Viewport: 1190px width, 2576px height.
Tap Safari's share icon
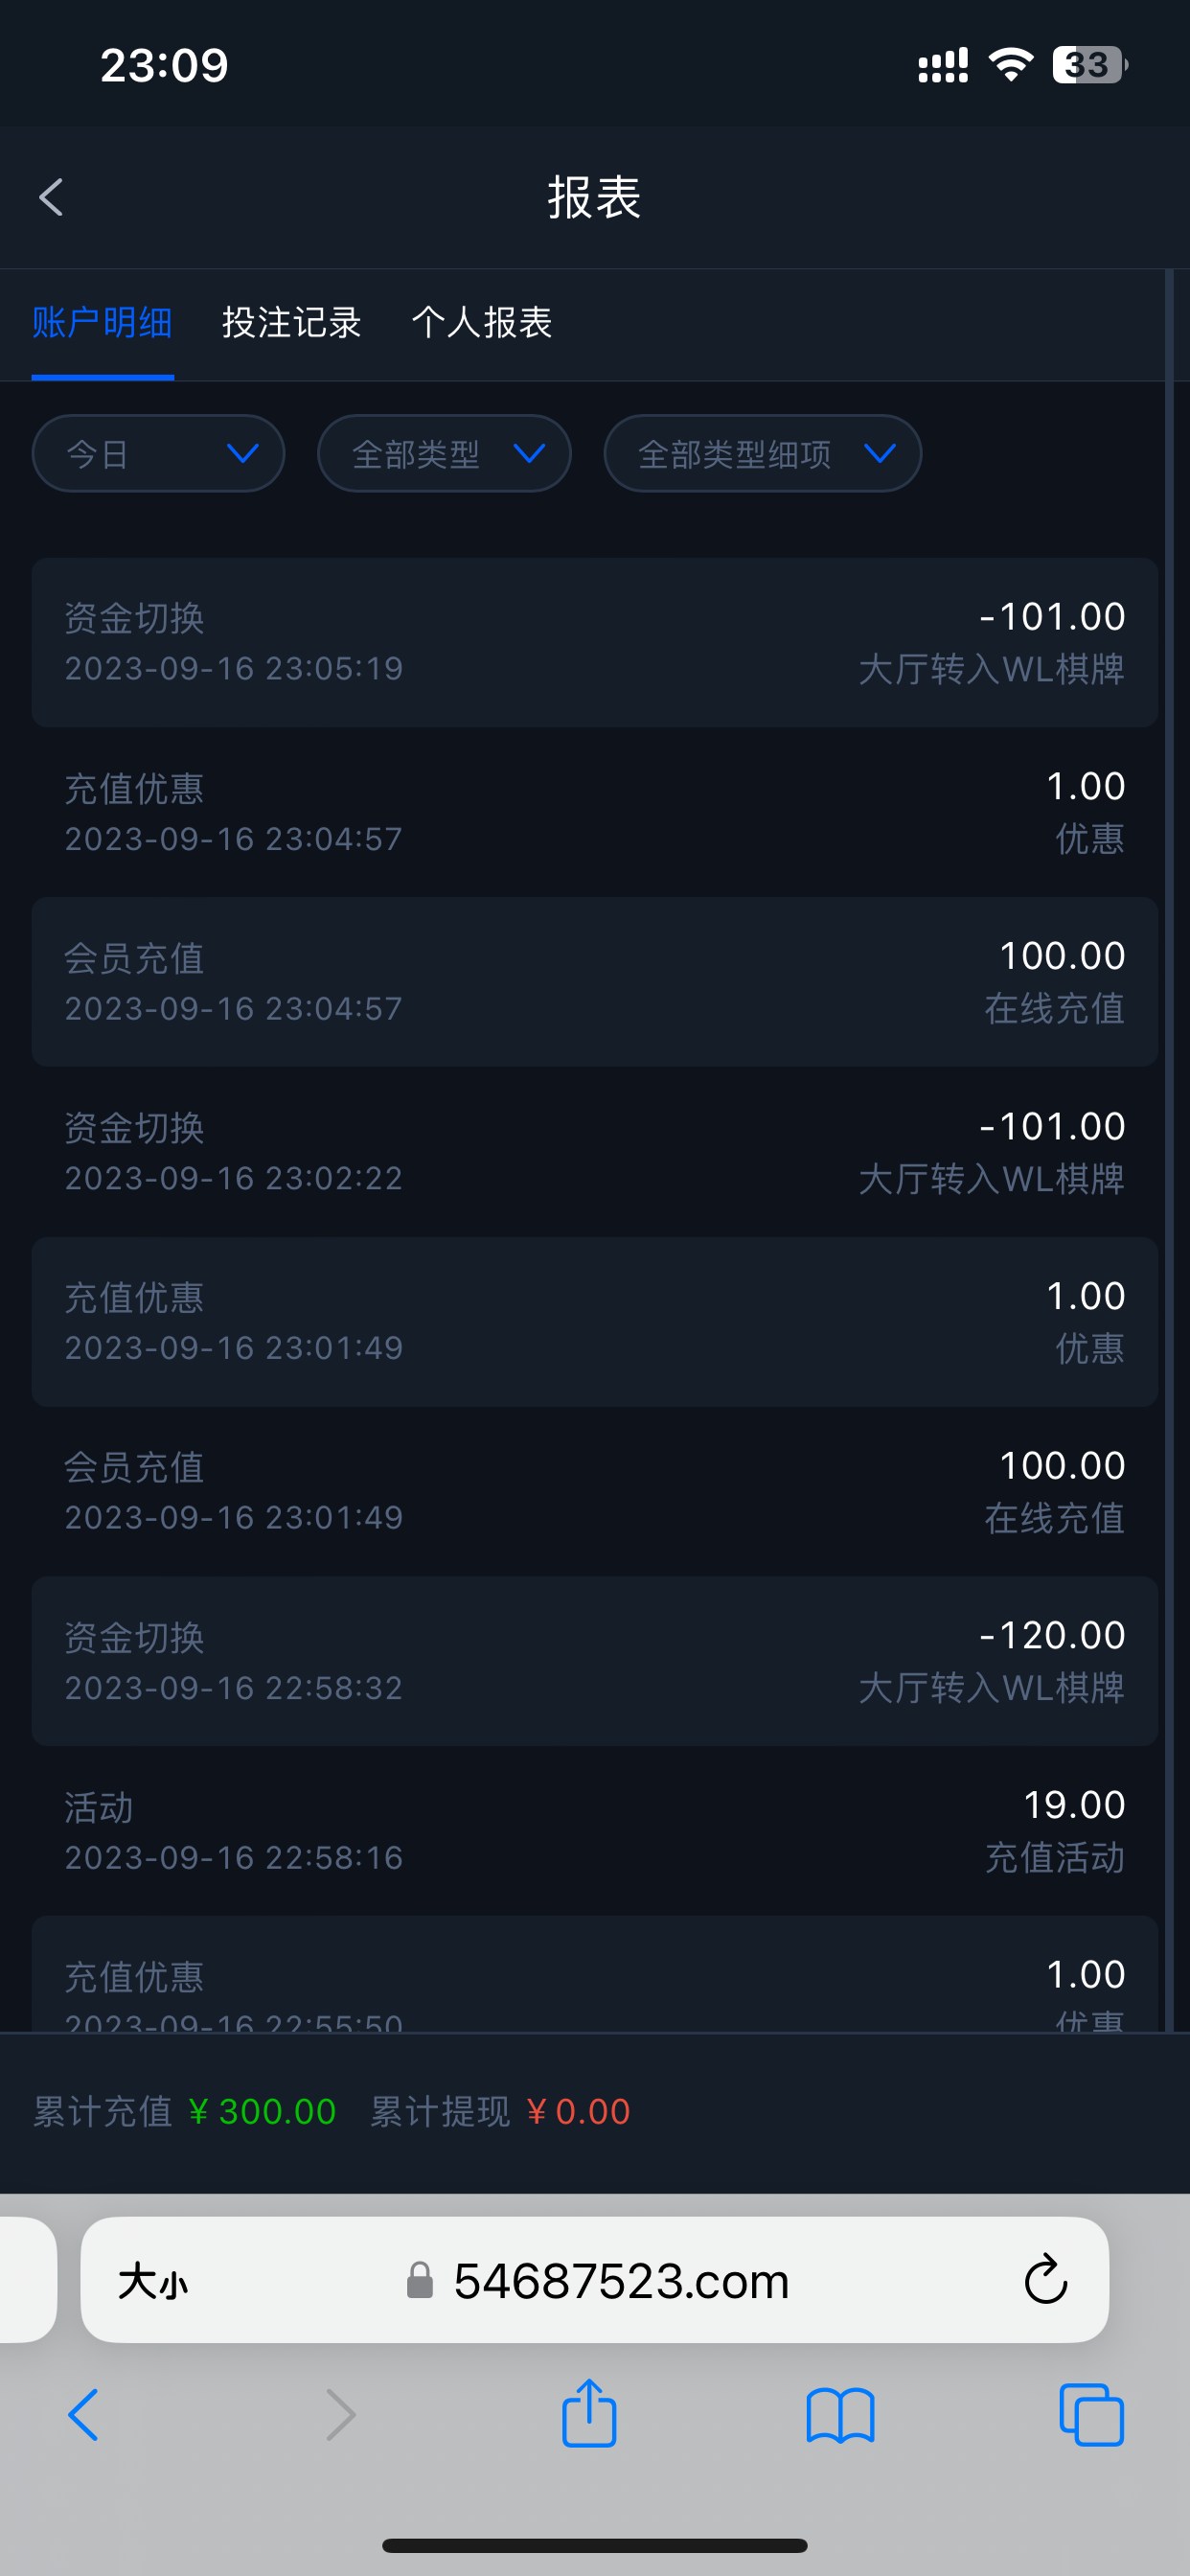589,2414
